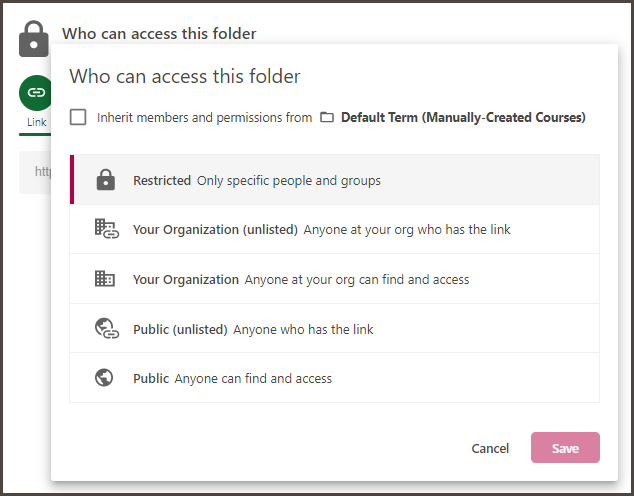The height and width of the screenshot is (496, 634).
Task: Select the Restricted access option label
Action: pos(162,181)
